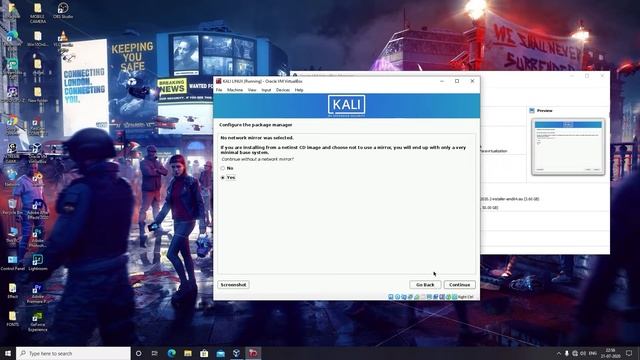Open Recycle Bin on desktop
Viewport: 640px width, 360px height.
coord(12,207)
